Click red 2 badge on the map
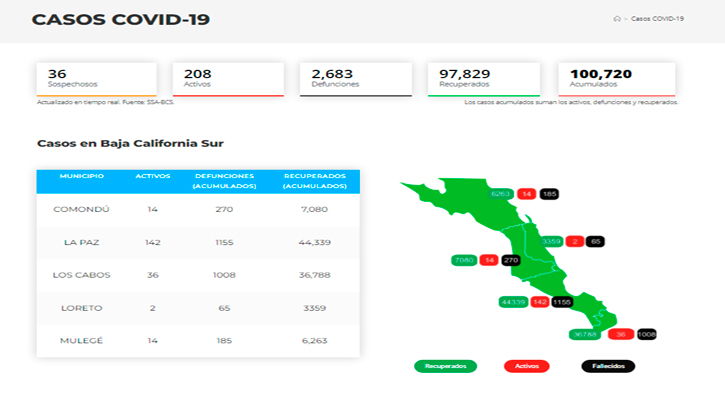This screenshot has width=725, height=400. click(x=575, y=241)
